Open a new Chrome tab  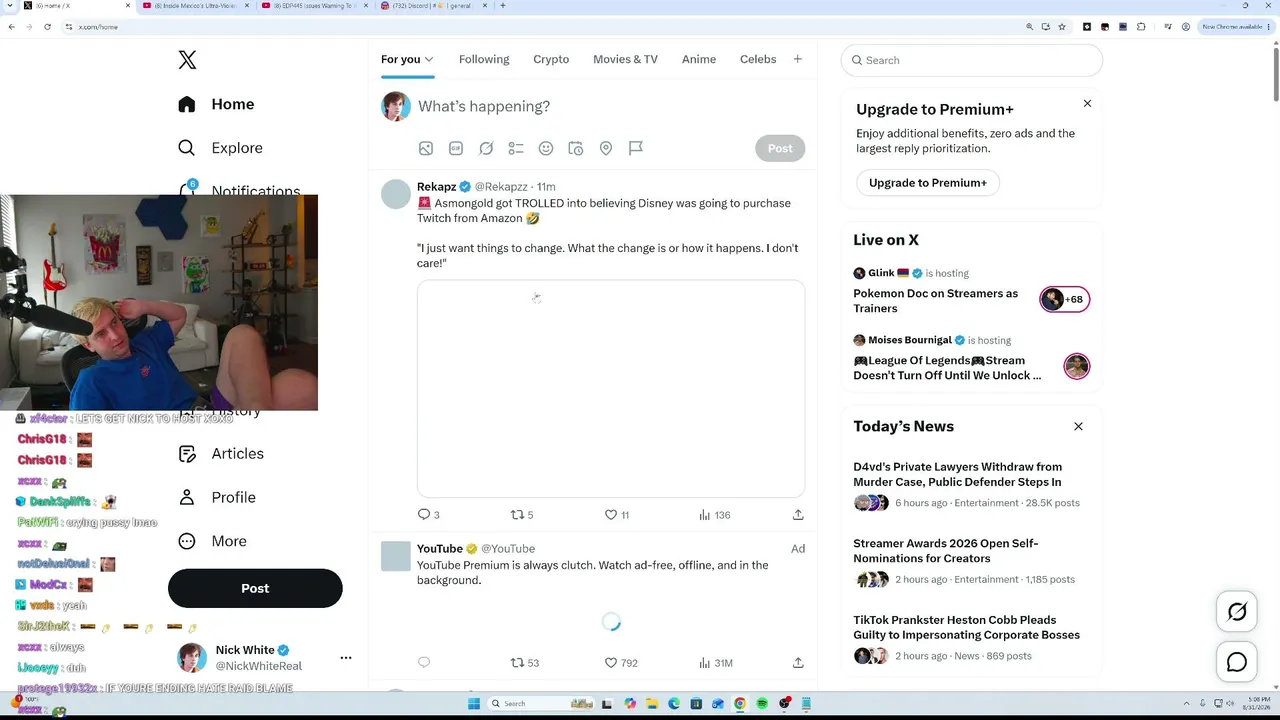pos(502,6)
